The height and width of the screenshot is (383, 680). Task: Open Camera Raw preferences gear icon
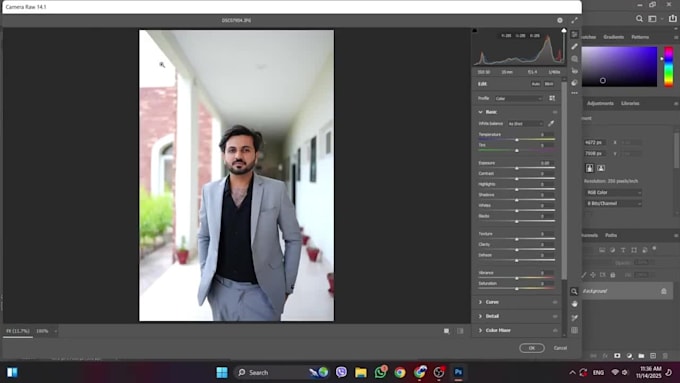click(x=560, y=20)
